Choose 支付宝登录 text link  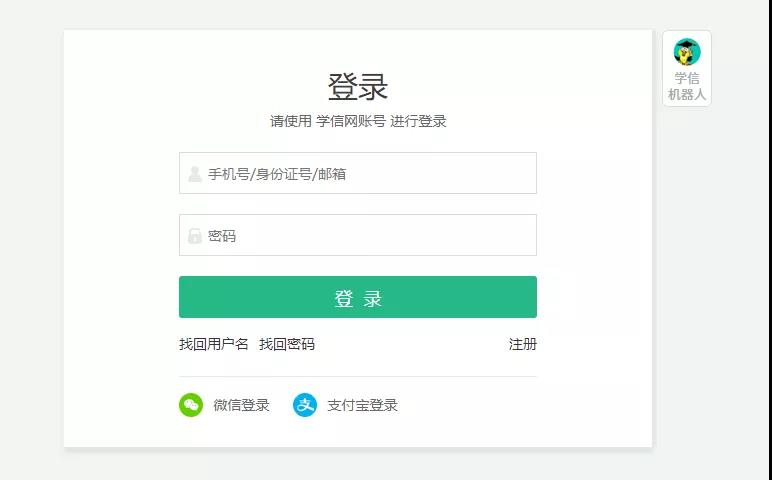[363, 405]
